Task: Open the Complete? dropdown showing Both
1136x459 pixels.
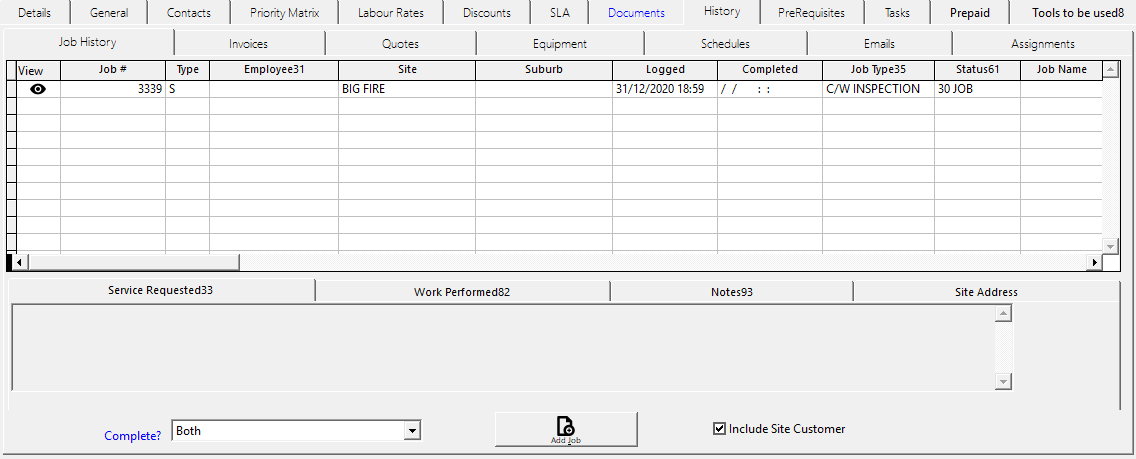Action: [410, 431]
